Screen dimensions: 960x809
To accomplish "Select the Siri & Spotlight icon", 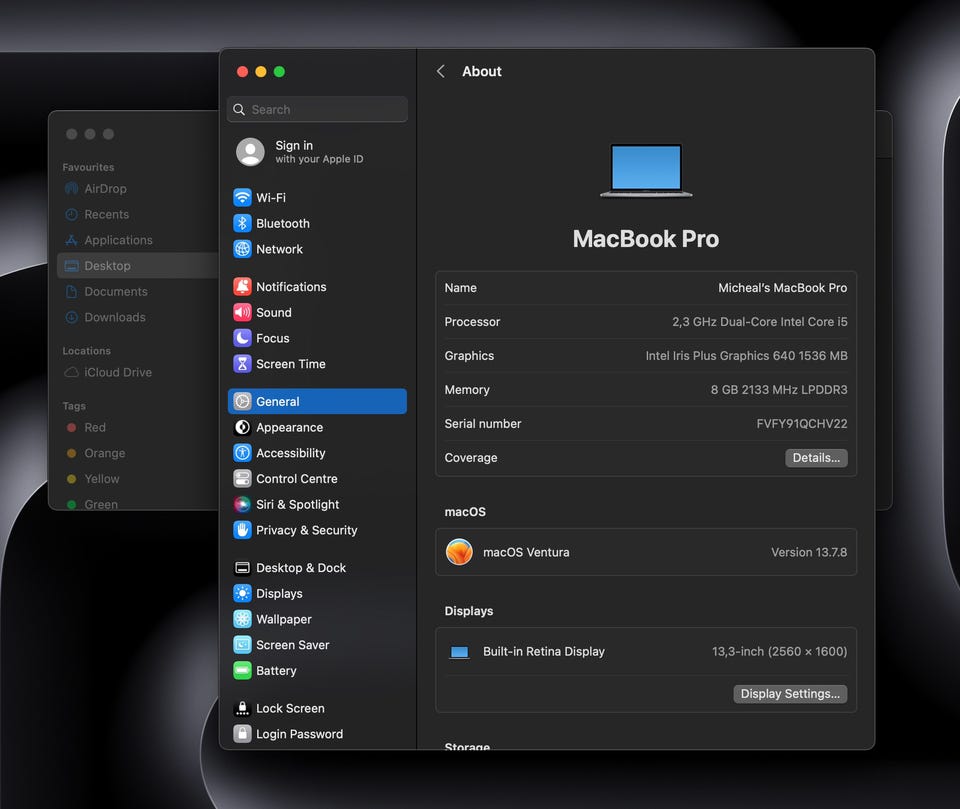I will [x=242, y=505].
